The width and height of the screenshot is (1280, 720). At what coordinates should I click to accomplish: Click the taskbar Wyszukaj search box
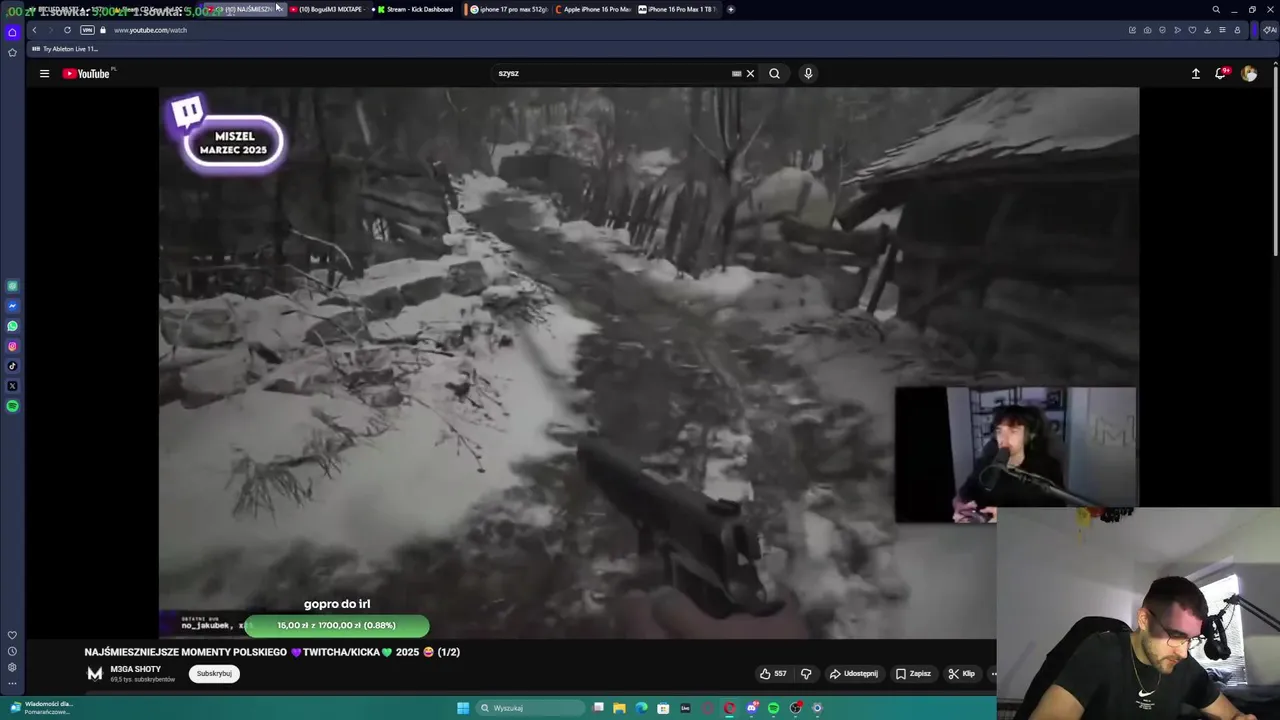(x=530, y=708)
